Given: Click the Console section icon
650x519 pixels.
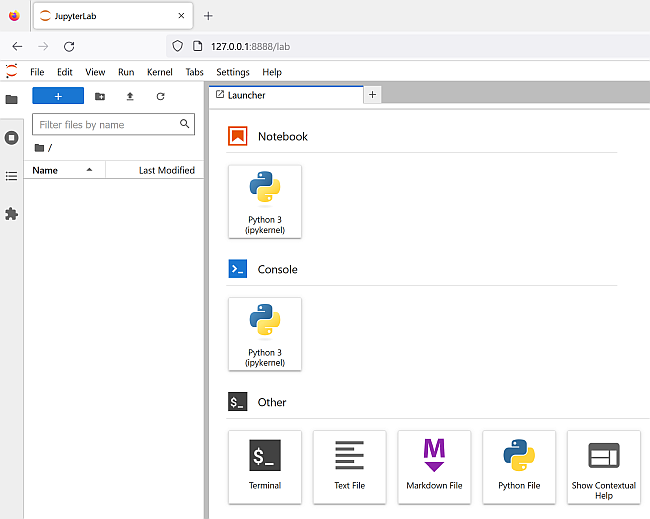Looking at the screenshot, I should [238, 269].
